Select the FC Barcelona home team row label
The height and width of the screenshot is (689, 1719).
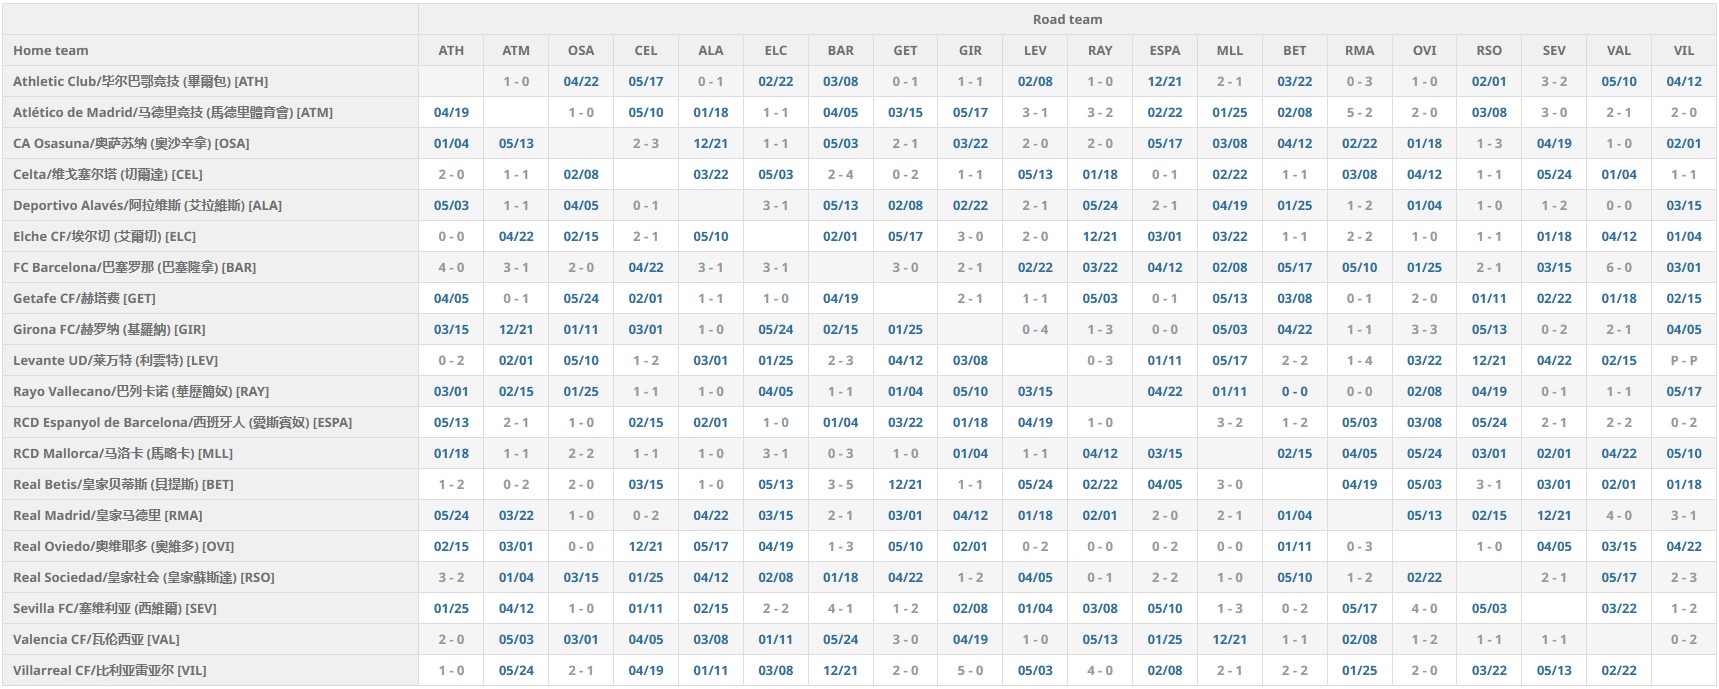pos(135,268)
